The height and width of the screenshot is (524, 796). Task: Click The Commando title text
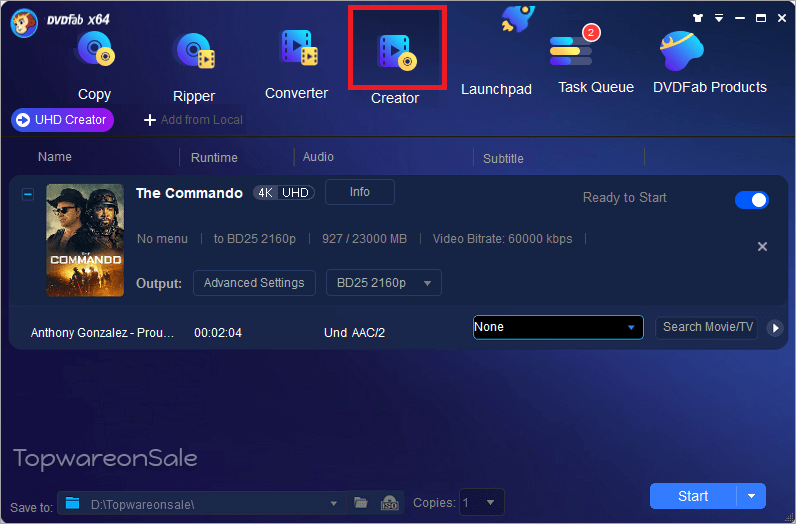(x=189, y=193)
